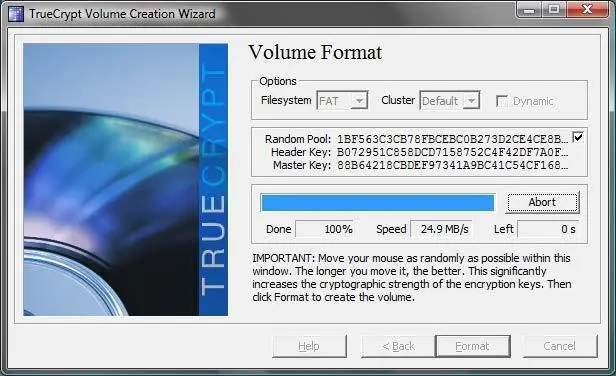Image resolution: width=616 pixels, height=376 pixels.
Task: Cancel the volume creation wizard
Action: [x=560, y=346]
